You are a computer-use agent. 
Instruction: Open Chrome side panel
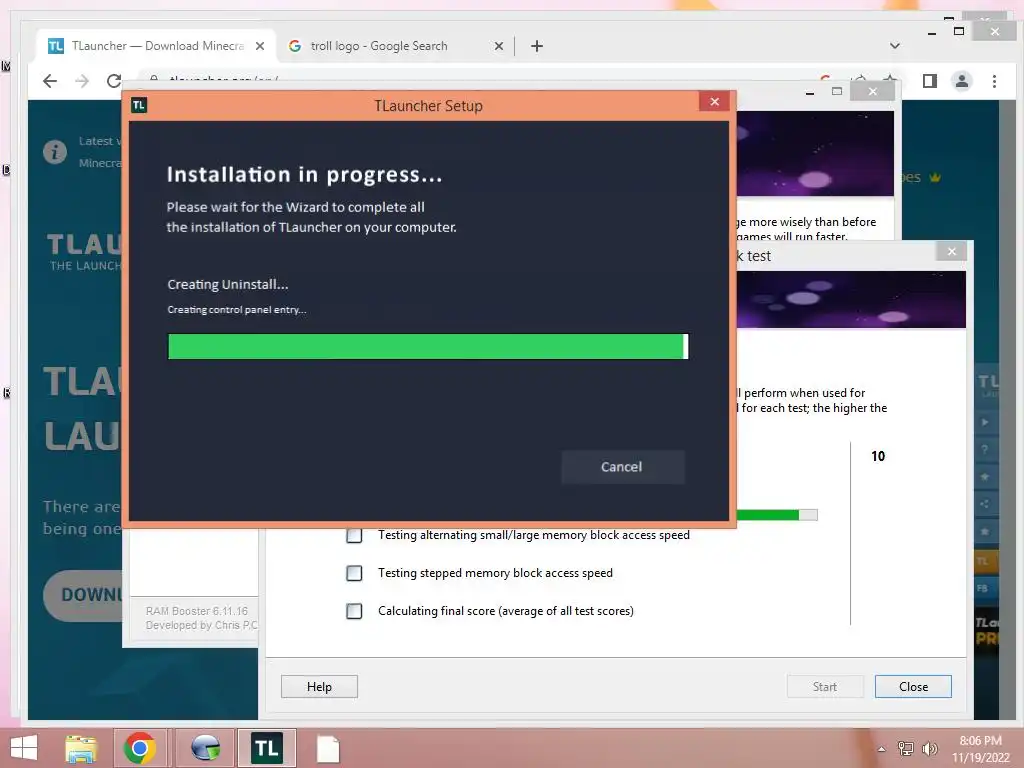pyautogui.click(x=929, y=81)
